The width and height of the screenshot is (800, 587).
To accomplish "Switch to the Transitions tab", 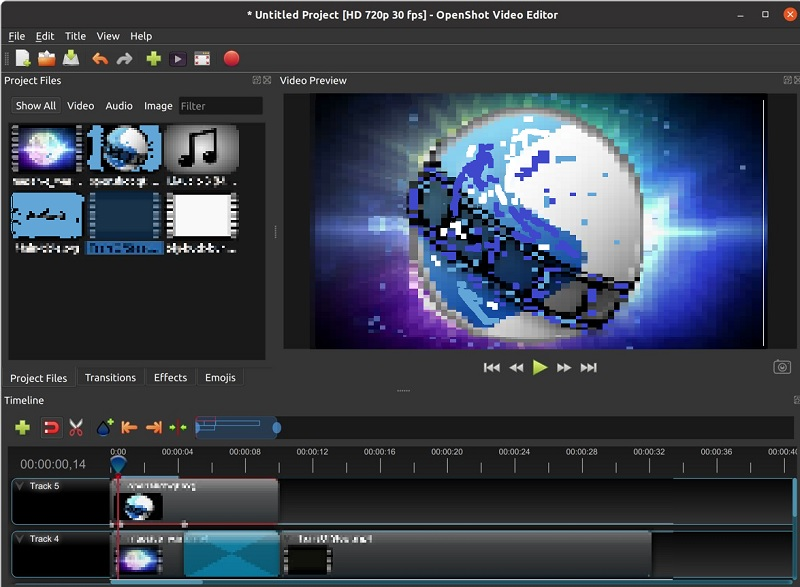I will 110,377.
